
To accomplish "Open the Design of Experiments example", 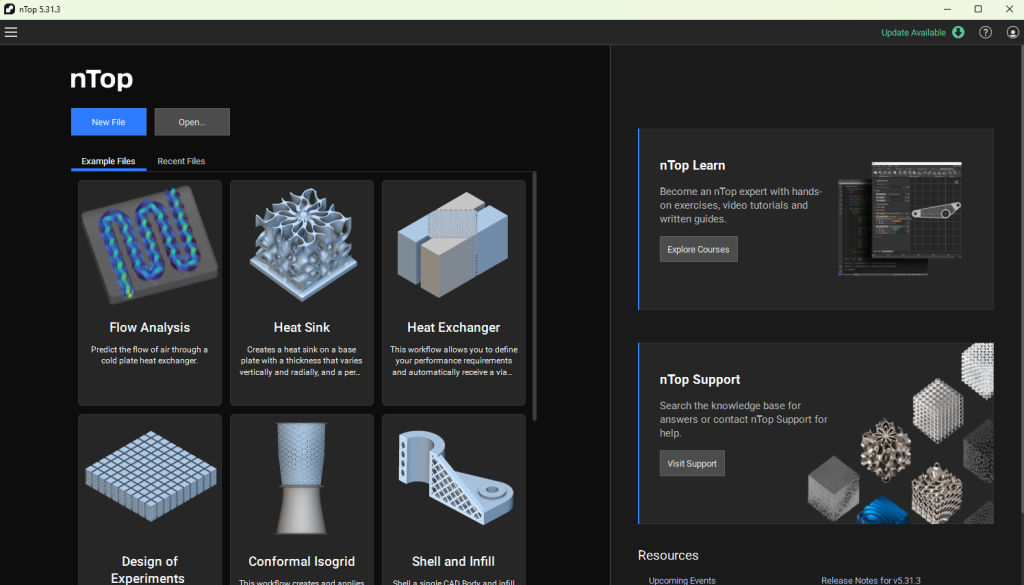I will pos(150,475).
